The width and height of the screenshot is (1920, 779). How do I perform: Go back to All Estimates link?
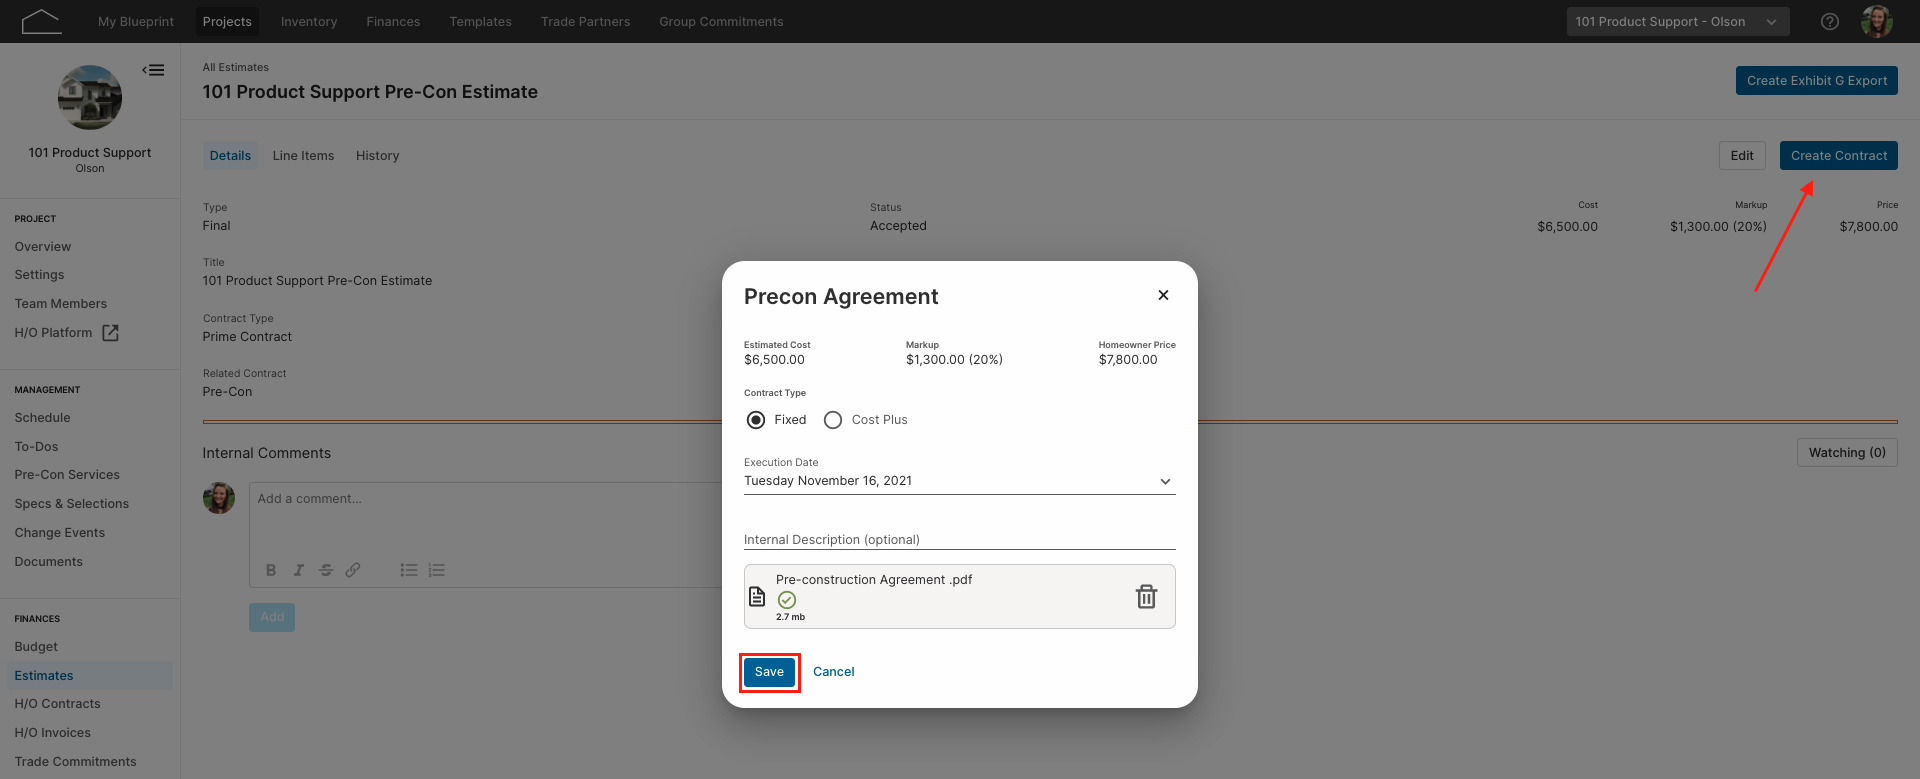tap(236, 67)
